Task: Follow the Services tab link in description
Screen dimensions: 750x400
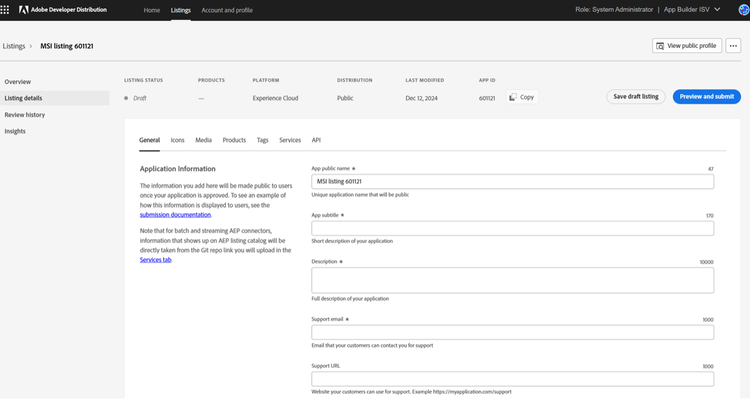Action: [x=156, y=260]
